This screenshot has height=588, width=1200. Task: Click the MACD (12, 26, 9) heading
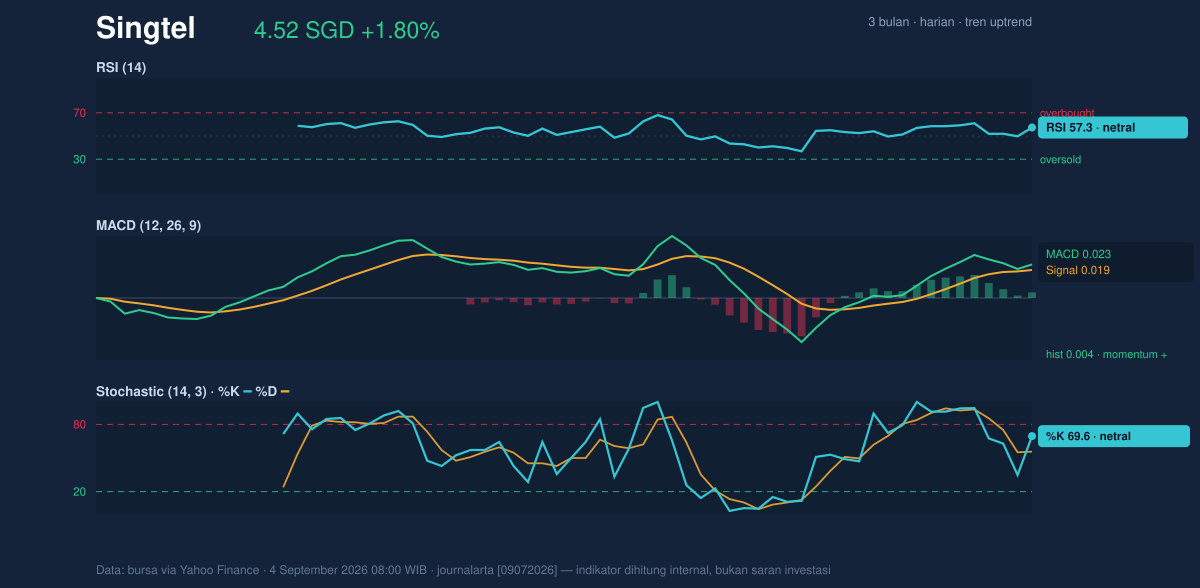[x=148, y=226]
